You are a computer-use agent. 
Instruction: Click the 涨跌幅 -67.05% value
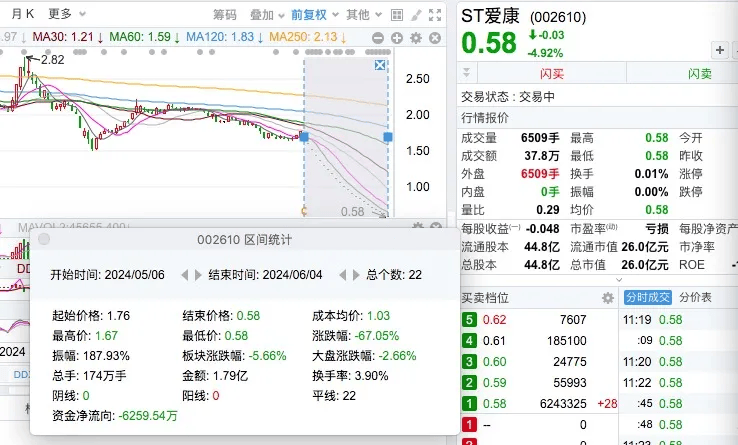pyautogui.click(x=377, y=336)
